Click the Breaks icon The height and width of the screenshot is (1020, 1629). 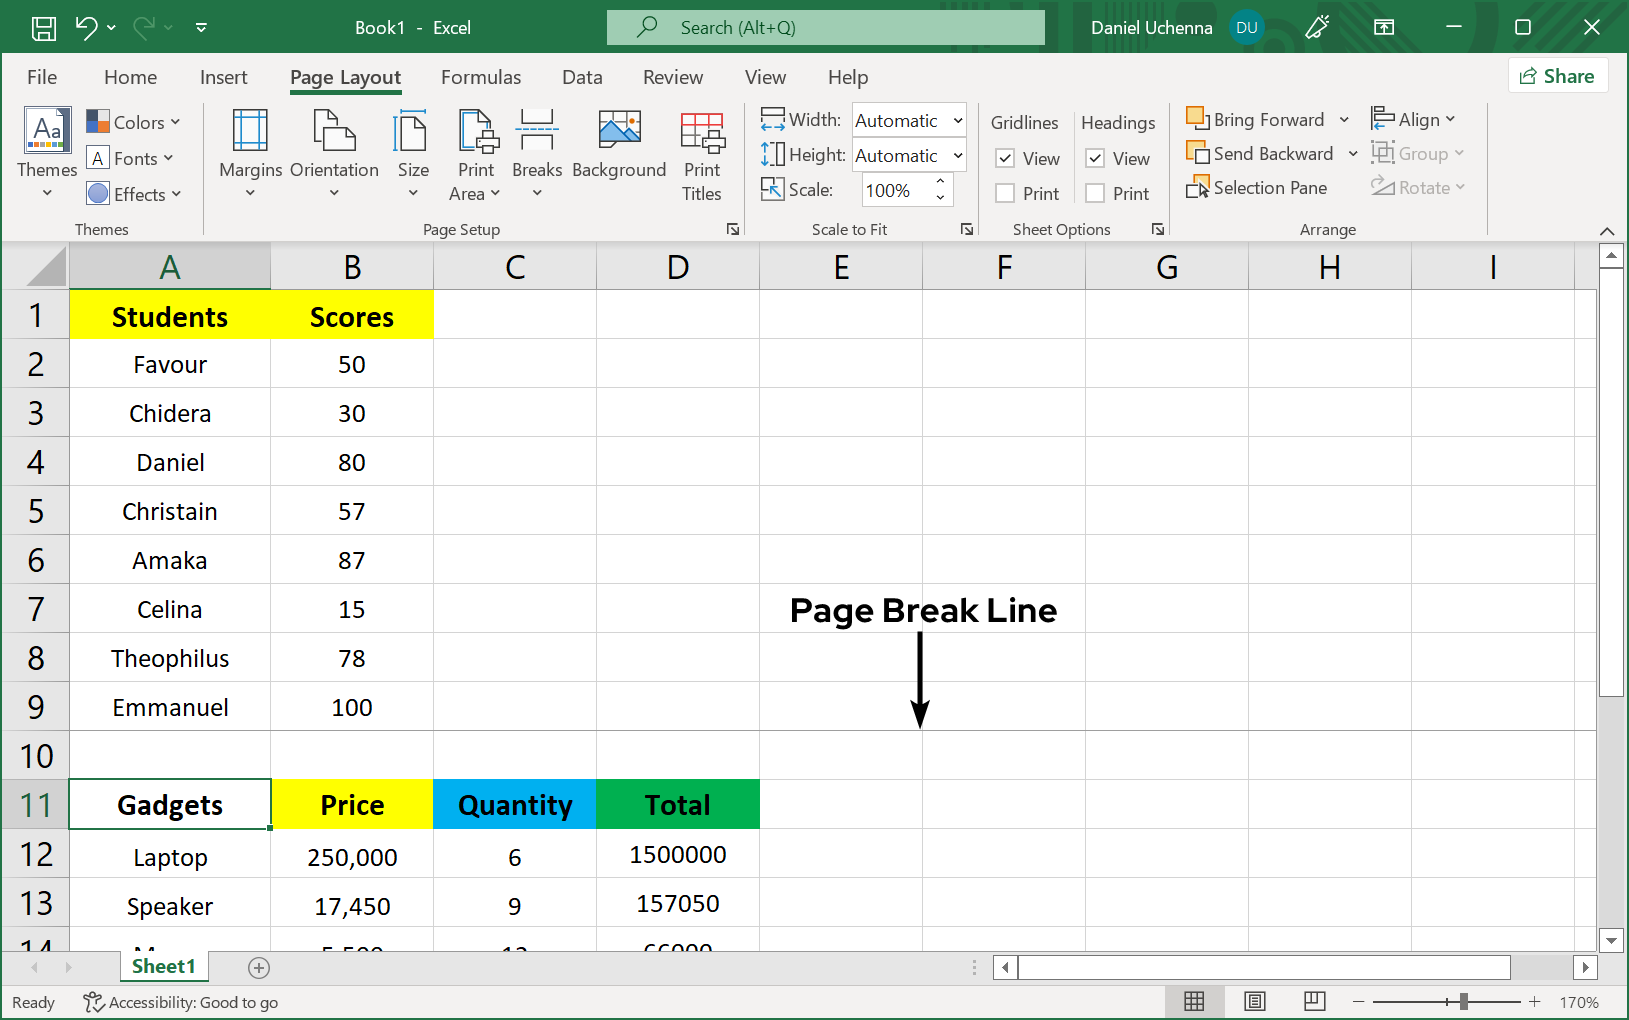tap(537, 131)
